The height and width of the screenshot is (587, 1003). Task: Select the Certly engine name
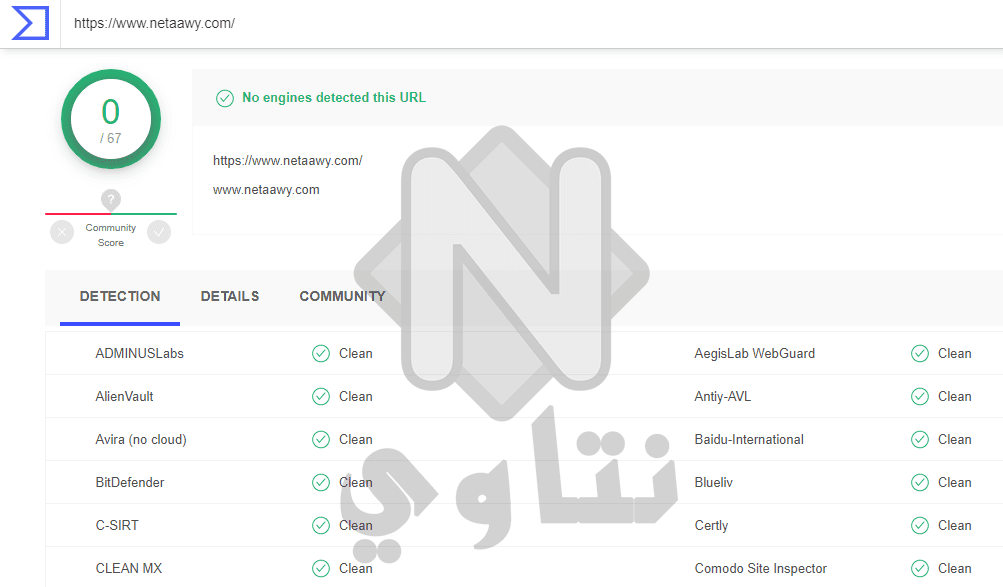pos(711,526)
